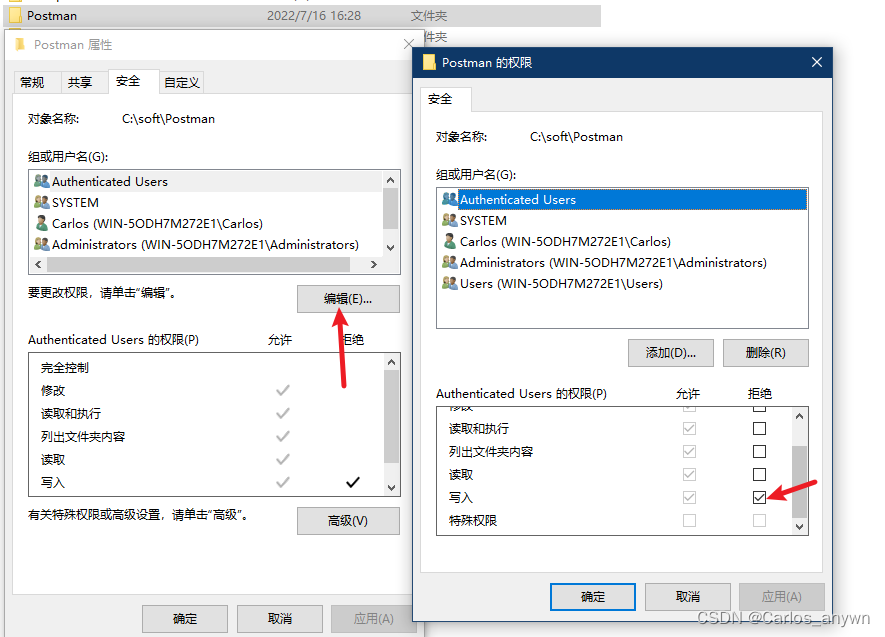Select Administrators entry in properties window list
The width and height of the screenshot is (885, 637).
[205, 244]
